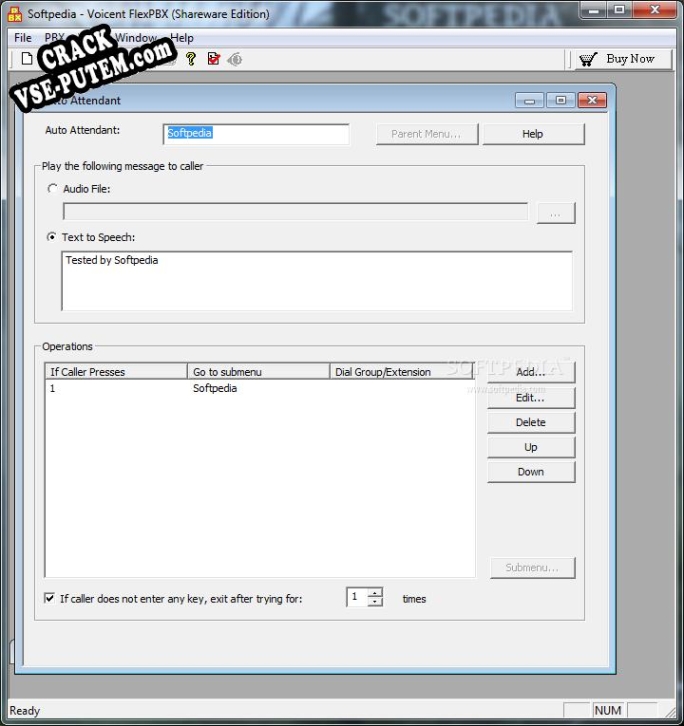684x726 pixels.
Task: Toggle the exit-after-no-key checkbox
Action: pyautogui.click(x=49, y=599)
